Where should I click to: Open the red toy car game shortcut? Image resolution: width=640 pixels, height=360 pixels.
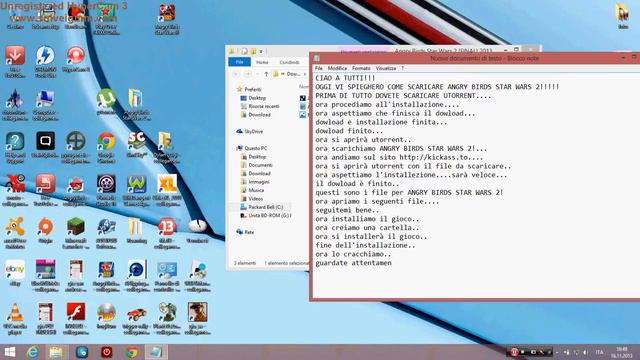pyautogui.click(x=137, y=318)
